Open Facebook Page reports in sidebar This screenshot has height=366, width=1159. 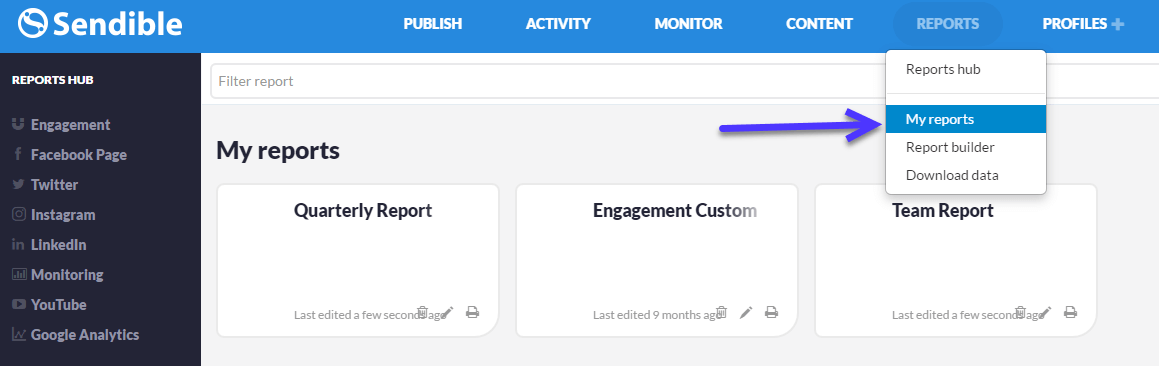click(x=78, y=155)
